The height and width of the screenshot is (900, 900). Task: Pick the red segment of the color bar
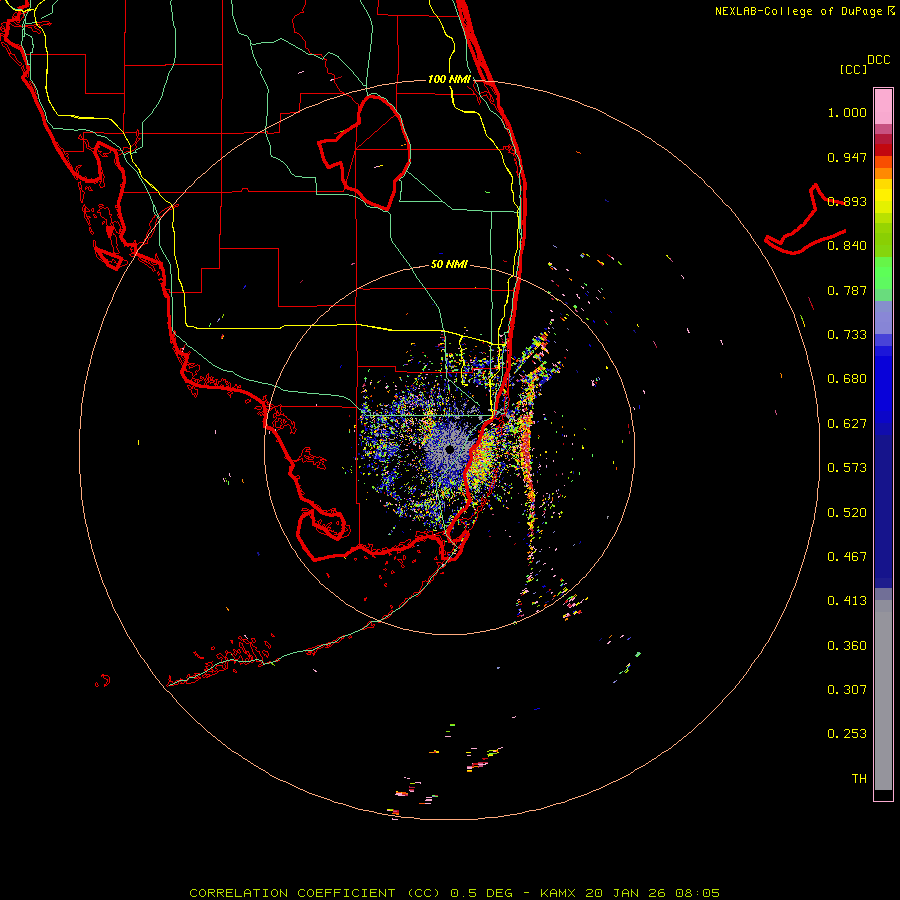click(x=883, y=150)
